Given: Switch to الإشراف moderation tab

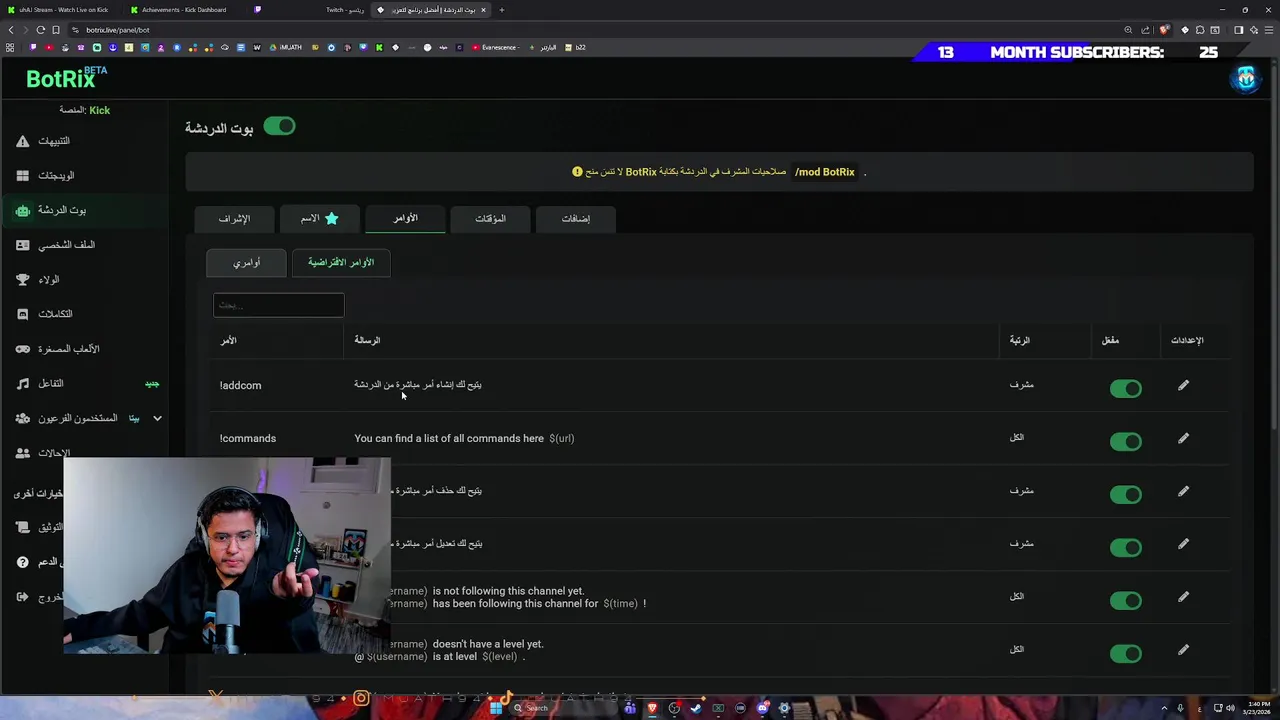Looking at the screenshot, I should pyautogui.click(x=235, y=218).
